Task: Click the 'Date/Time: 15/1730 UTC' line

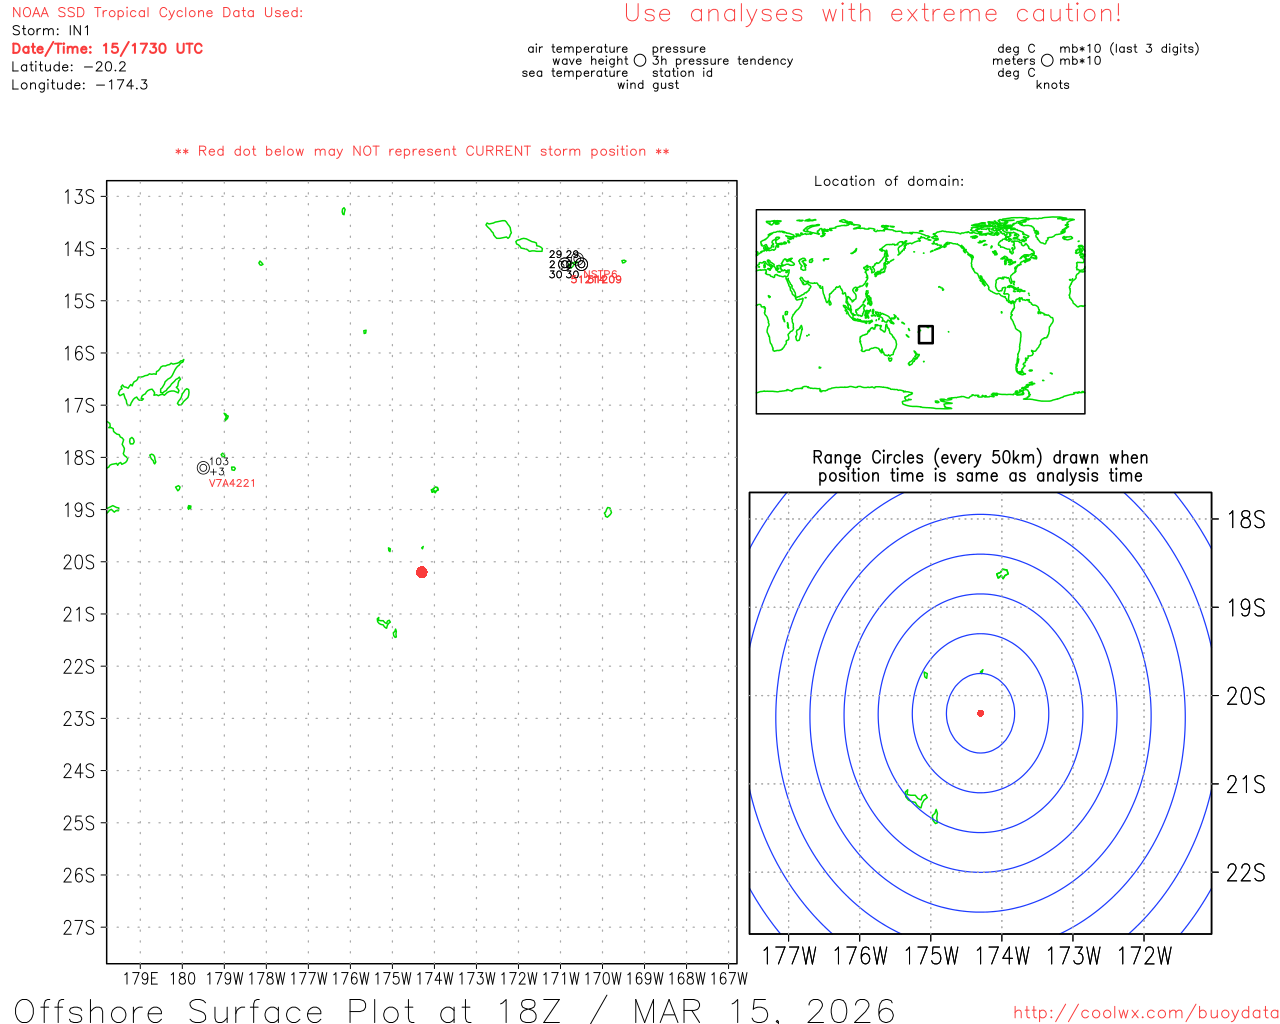Action: pos(107,49)
